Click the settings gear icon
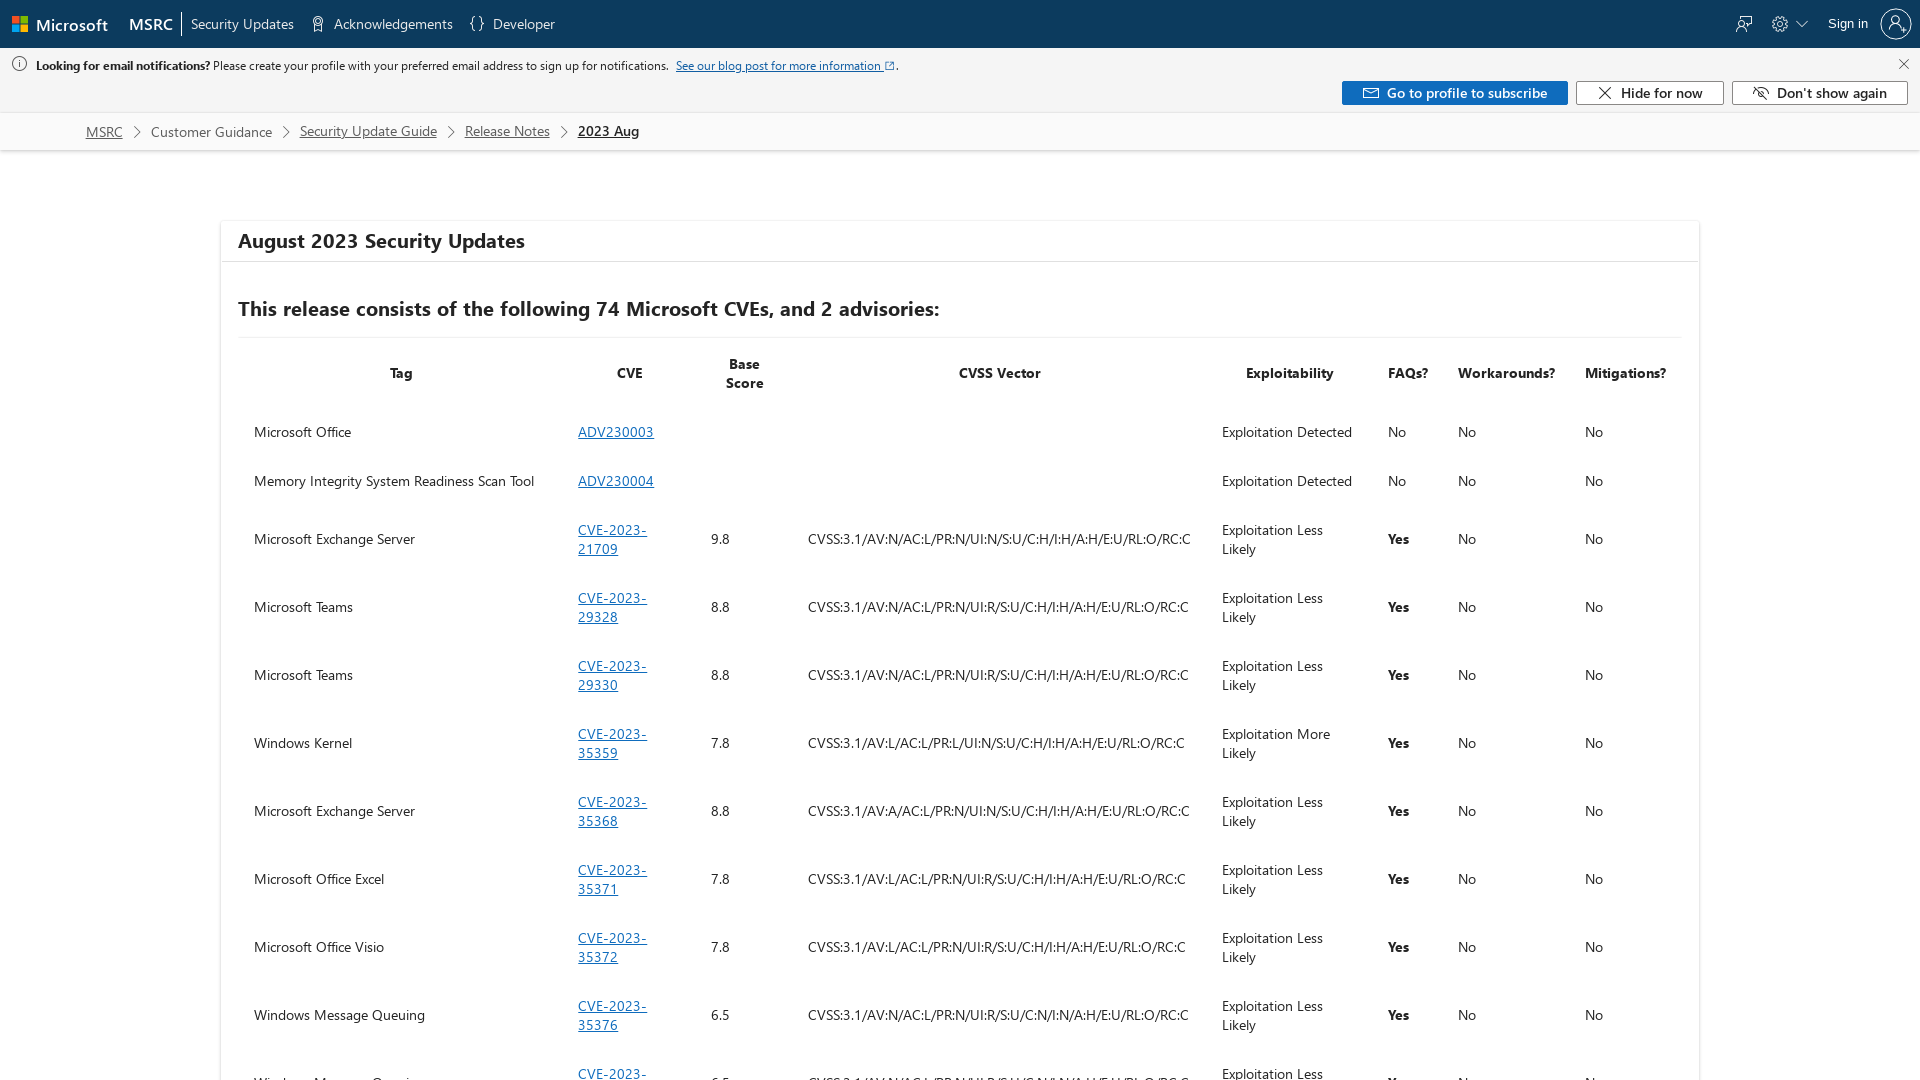1920x1080 pixels. click(x=1780, y=24)
